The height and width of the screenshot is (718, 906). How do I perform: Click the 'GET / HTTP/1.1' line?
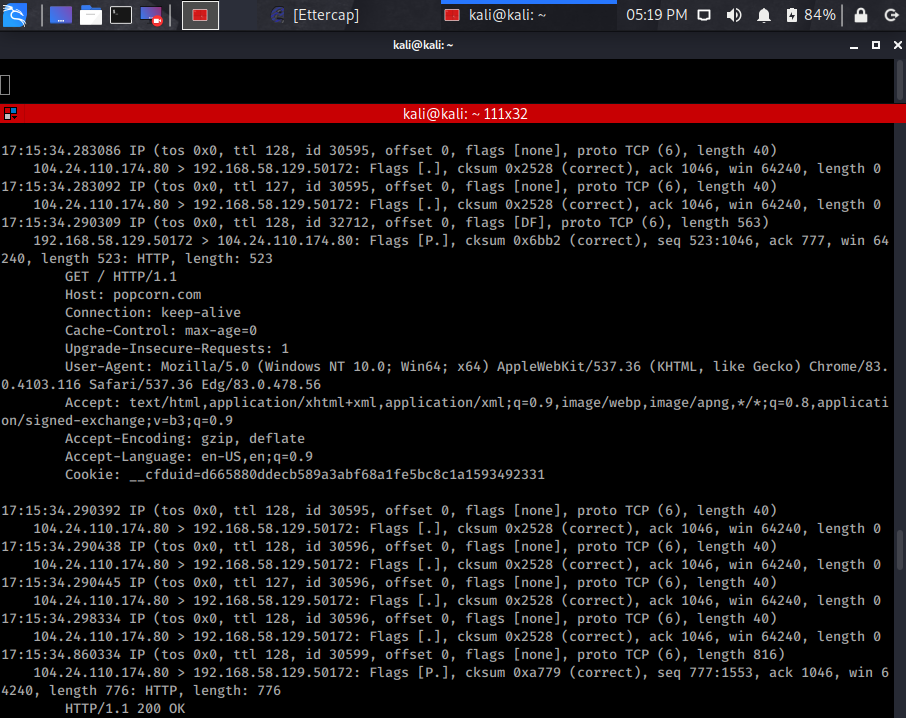[x=121, y=277]
